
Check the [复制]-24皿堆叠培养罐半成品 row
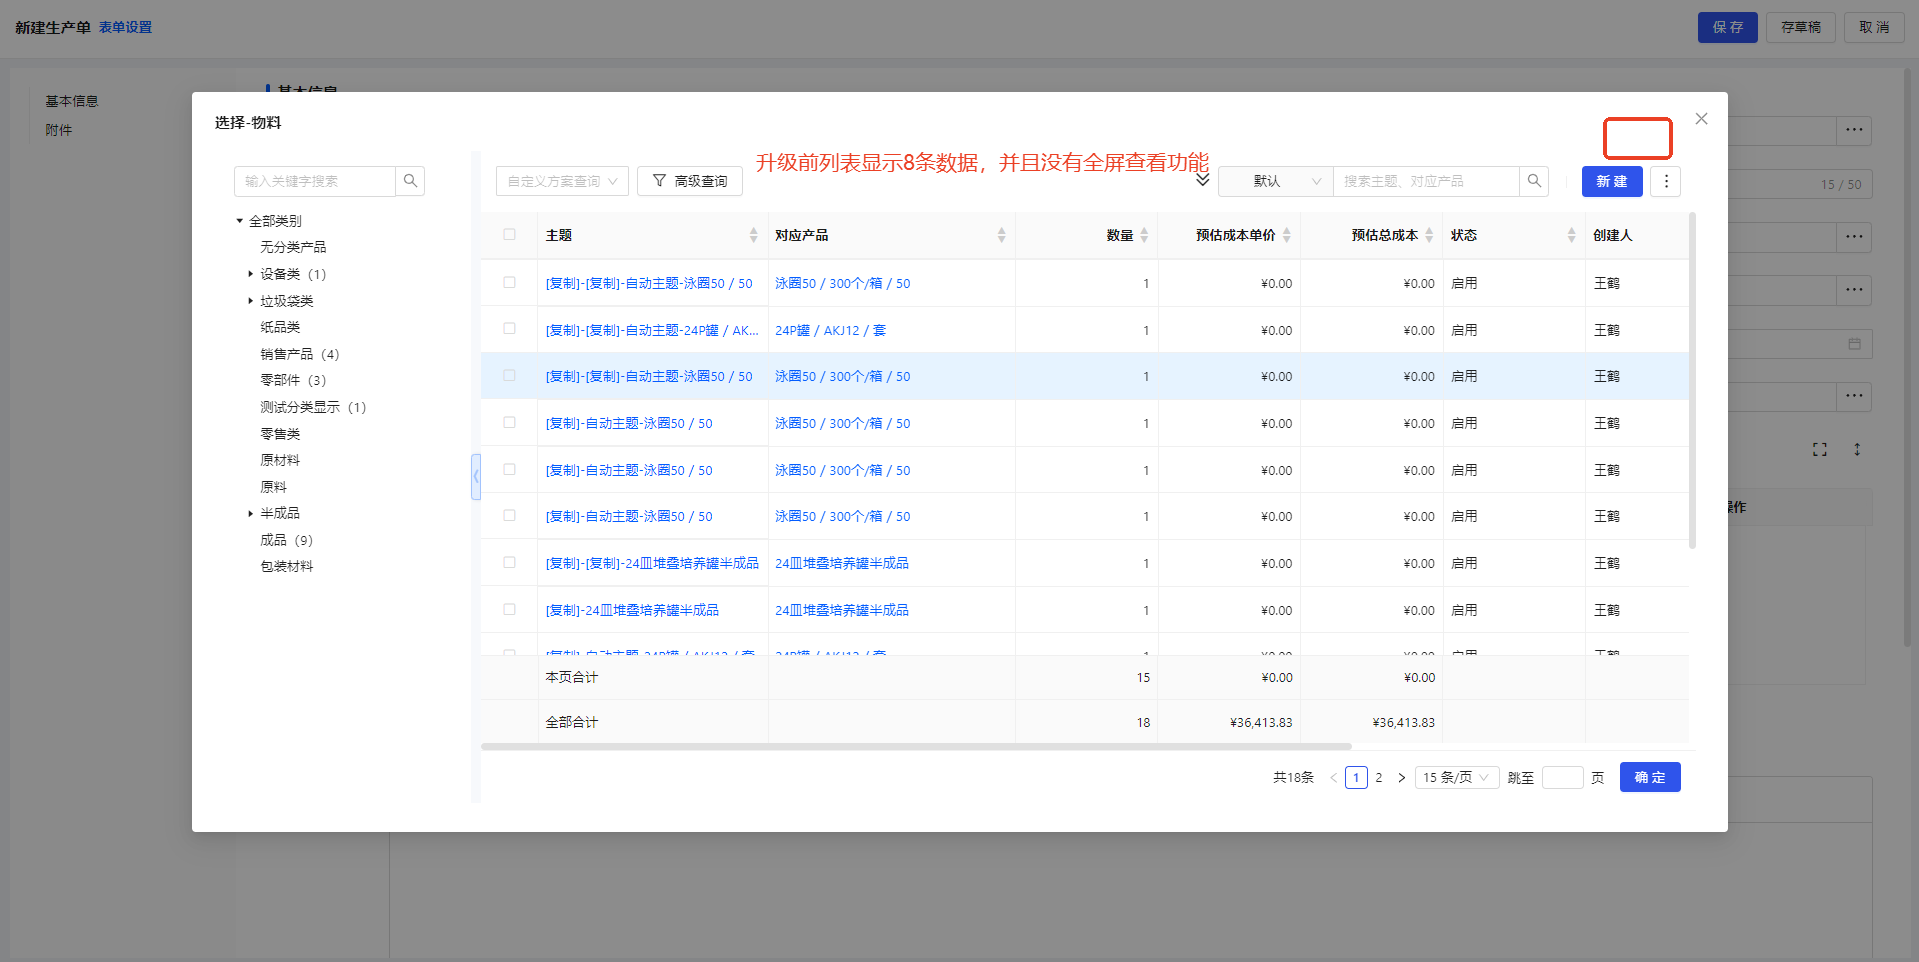(510, 609)
